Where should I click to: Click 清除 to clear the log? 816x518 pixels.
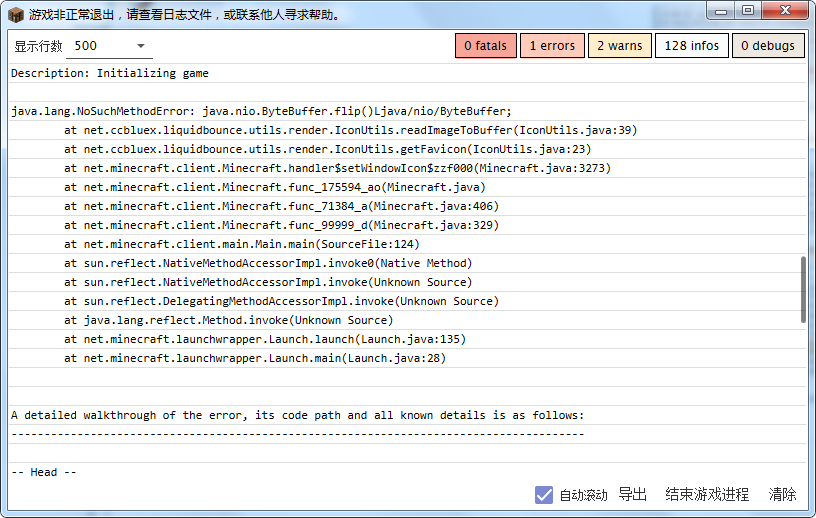coord(782,494)
